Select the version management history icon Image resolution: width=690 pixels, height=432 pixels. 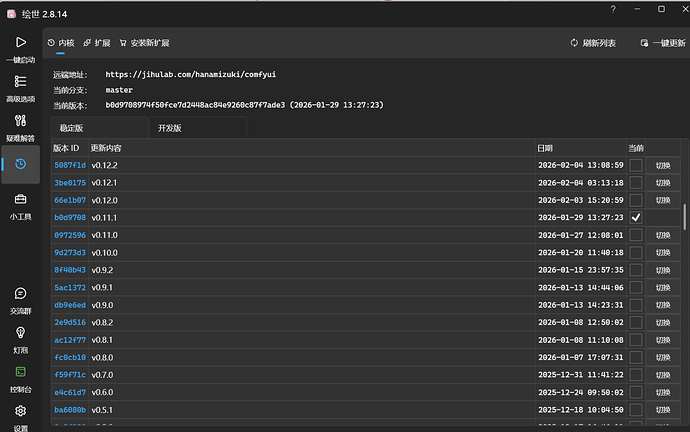tap(20, 164)
